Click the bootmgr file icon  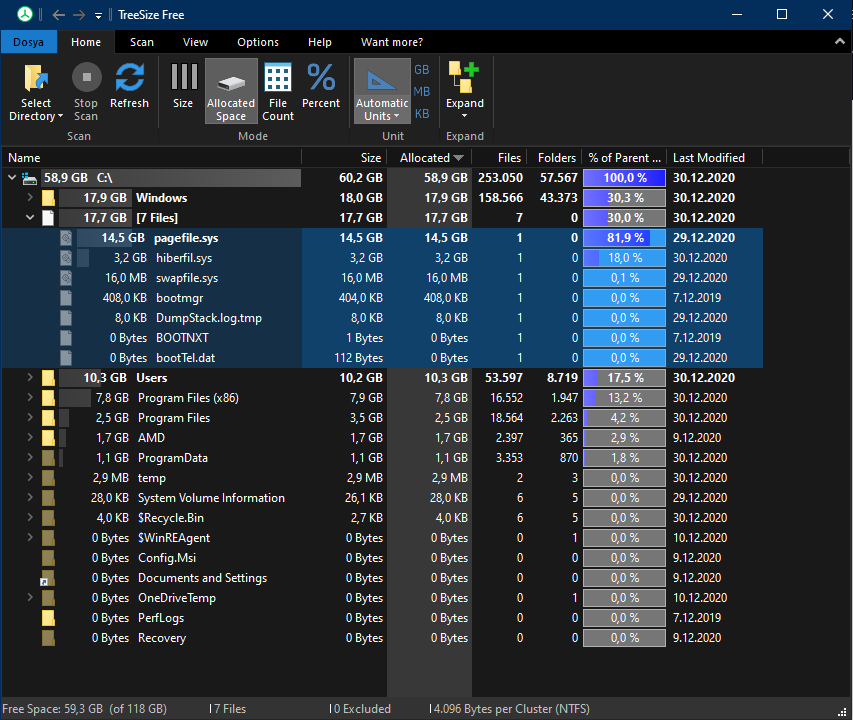tap(66, 298)
